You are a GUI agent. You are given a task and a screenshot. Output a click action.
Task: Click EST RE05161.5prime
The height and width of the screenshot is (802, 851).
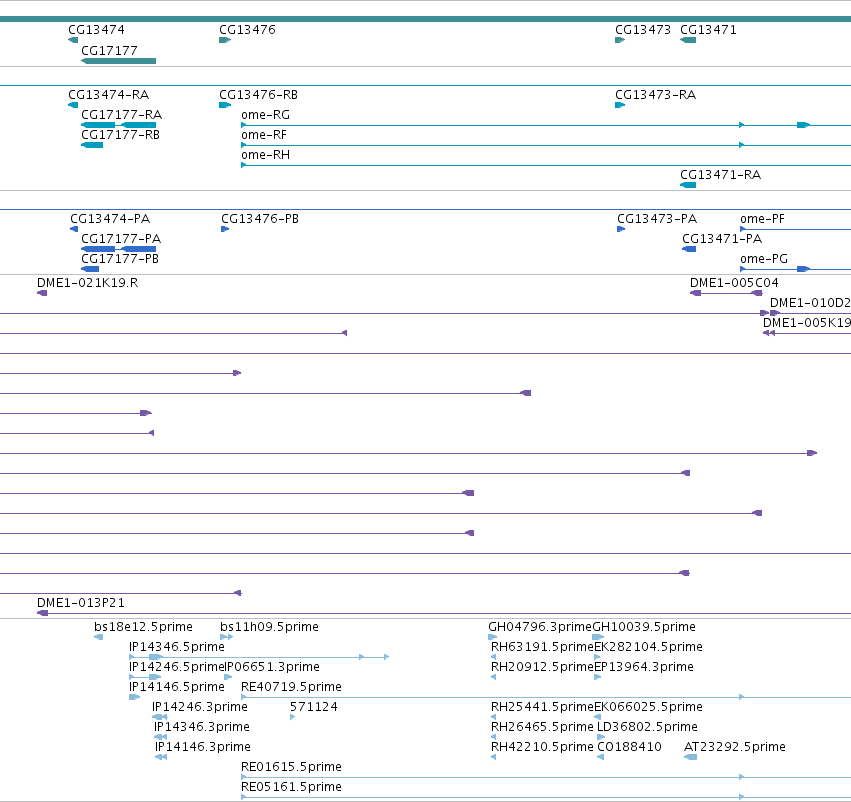291,787
